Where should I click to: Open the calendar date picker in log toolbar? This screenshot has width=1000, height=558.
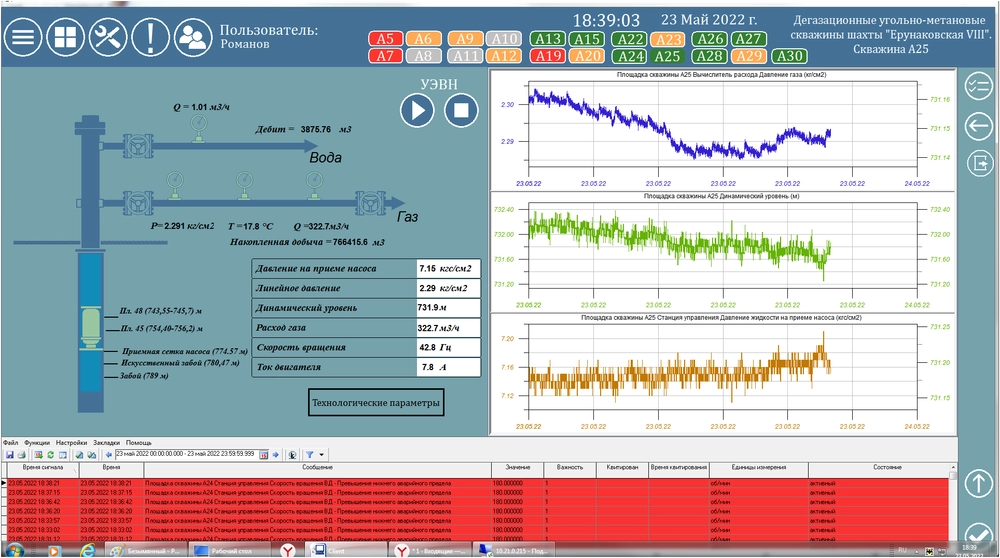[264, 454]
